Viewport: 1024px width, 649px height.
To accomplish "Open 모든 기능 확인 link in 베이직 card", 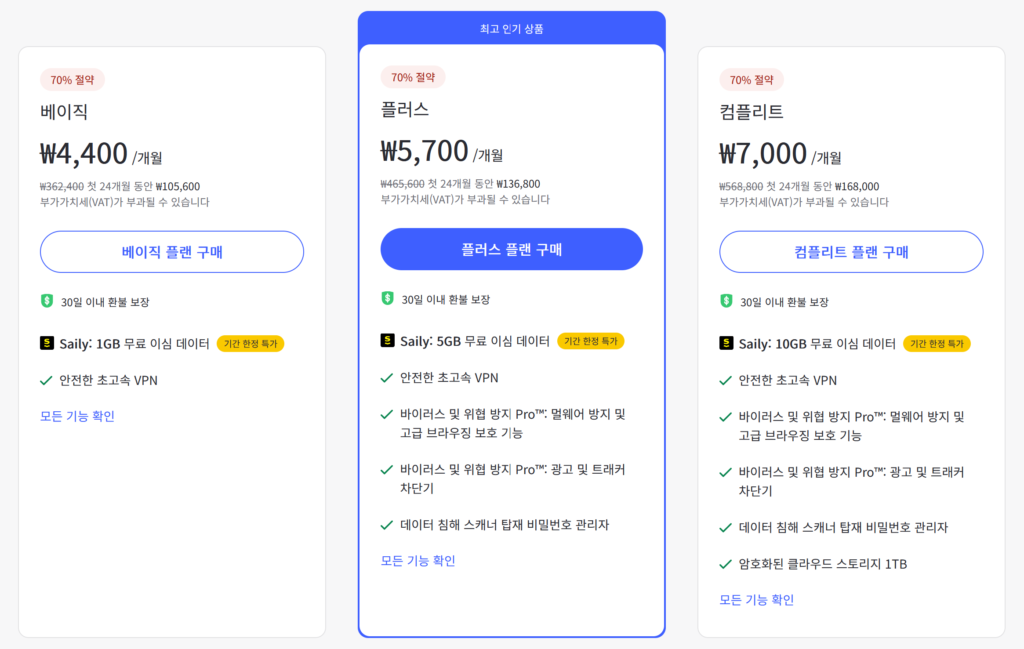I will (x=77, y=416).
